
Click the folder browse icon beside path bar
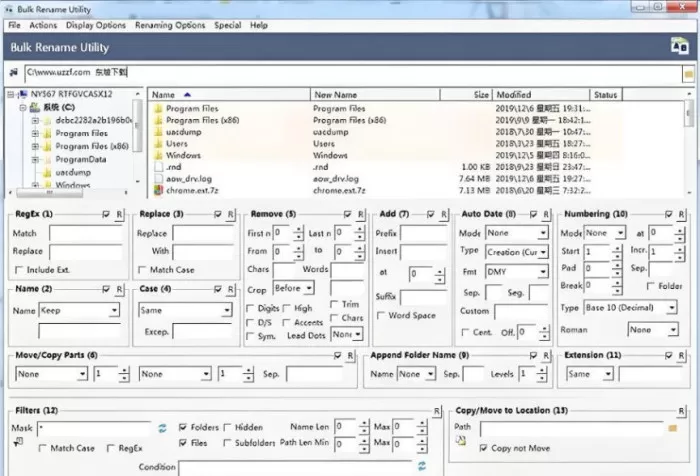pyautogui.click(x=688, y=74)
